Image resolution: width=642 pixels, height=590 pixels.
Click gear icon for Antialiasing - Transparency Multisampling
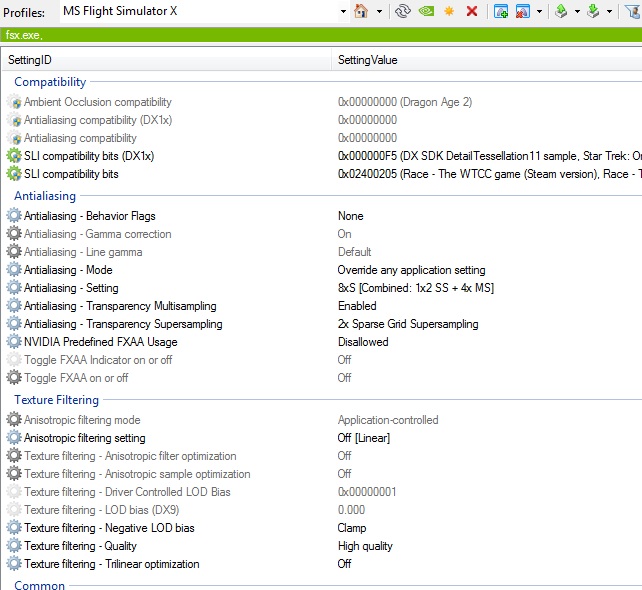tap(14, 305)
